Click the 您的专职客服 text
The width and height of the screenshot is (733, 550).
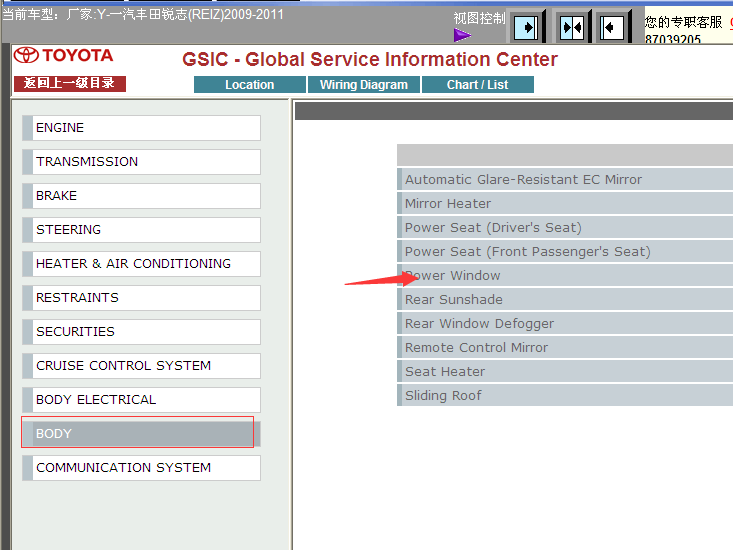pyautogui.click(x=683, y=22)
